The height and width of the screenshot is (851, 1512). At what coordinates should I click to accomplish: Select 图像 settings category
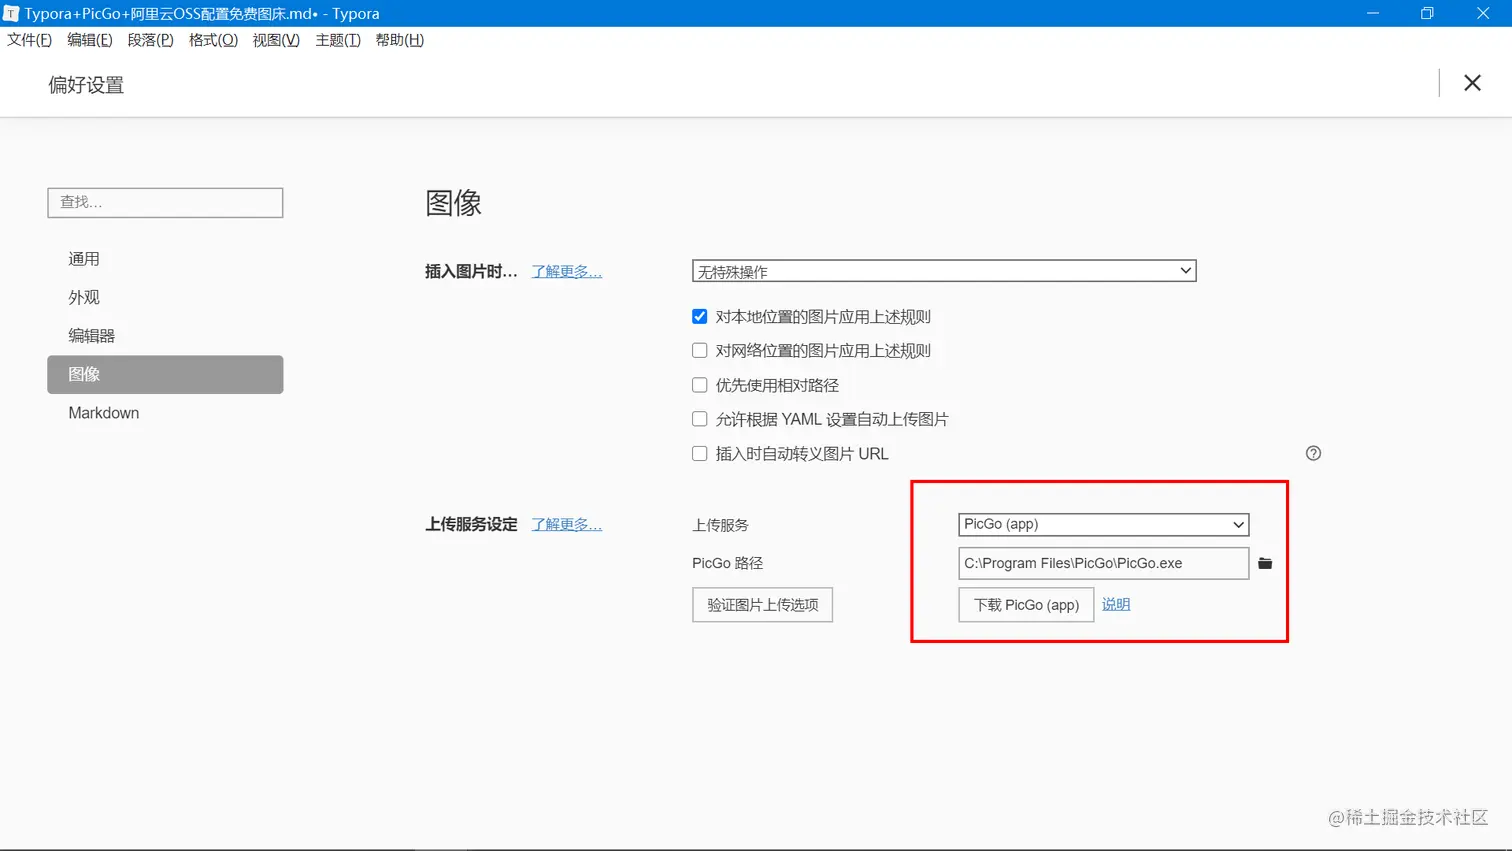coord(165,374)
